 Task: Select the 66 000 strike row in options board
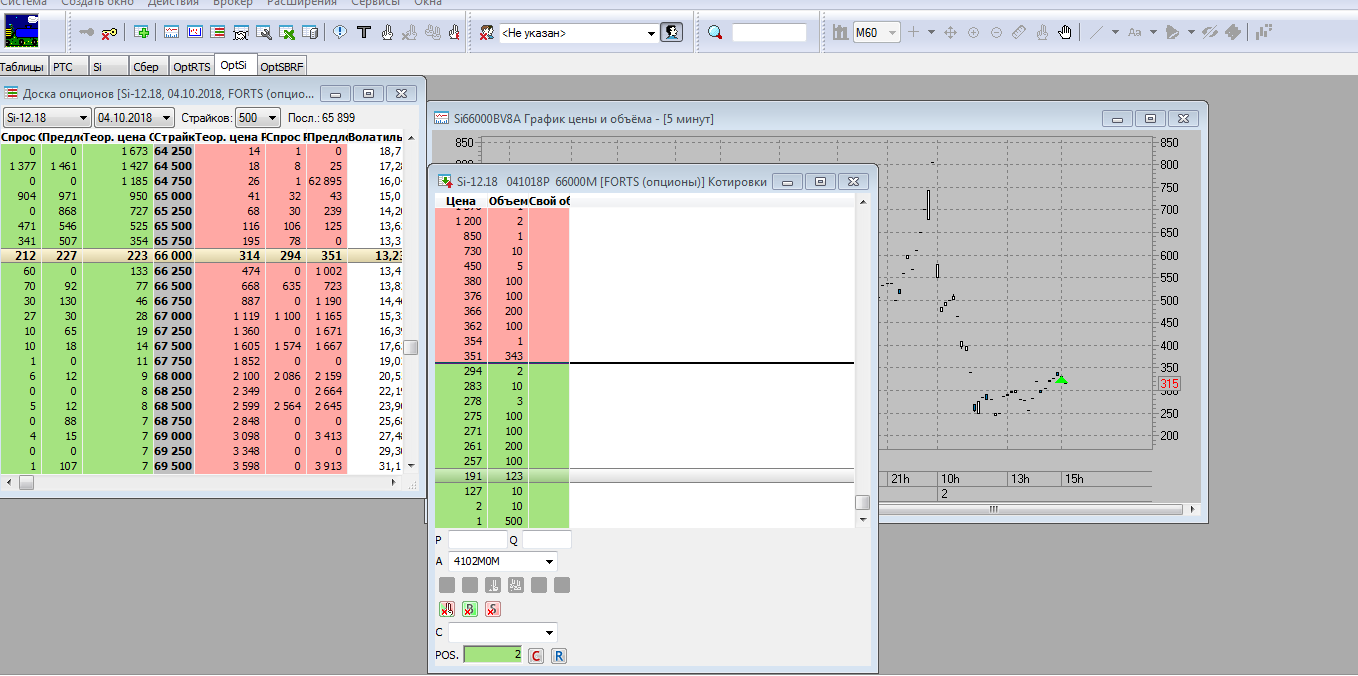[x=174, y=257]
